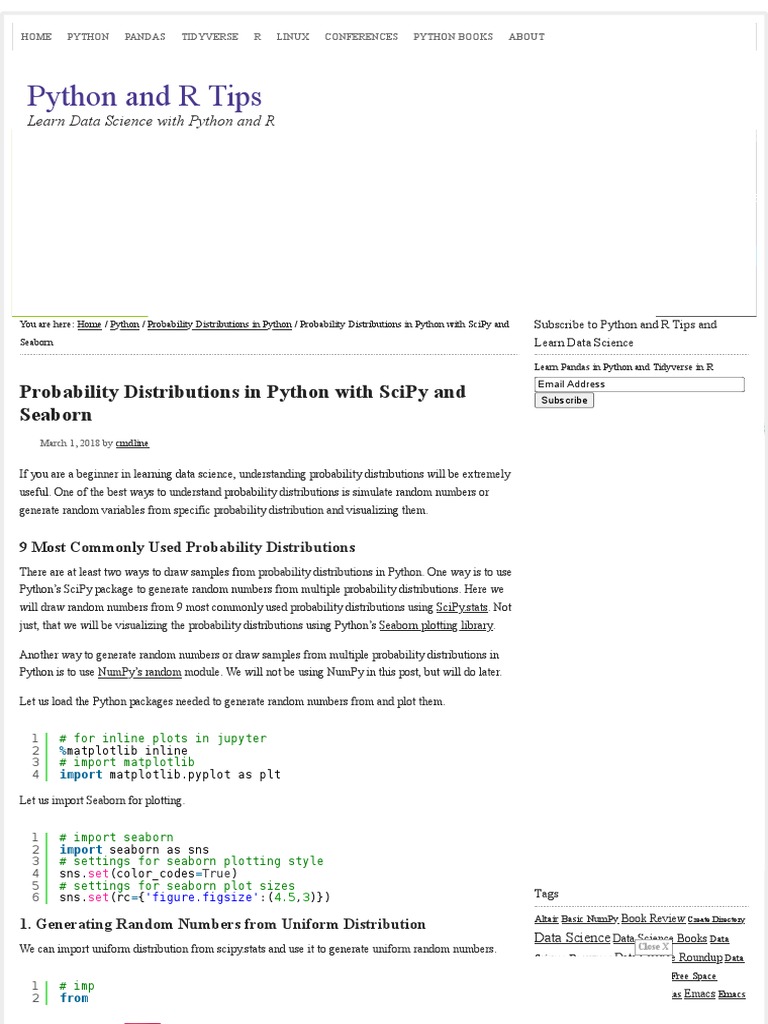Click the article title heading
The width and height of the screenshot is (768, 1024).
[x=243, y=403]
